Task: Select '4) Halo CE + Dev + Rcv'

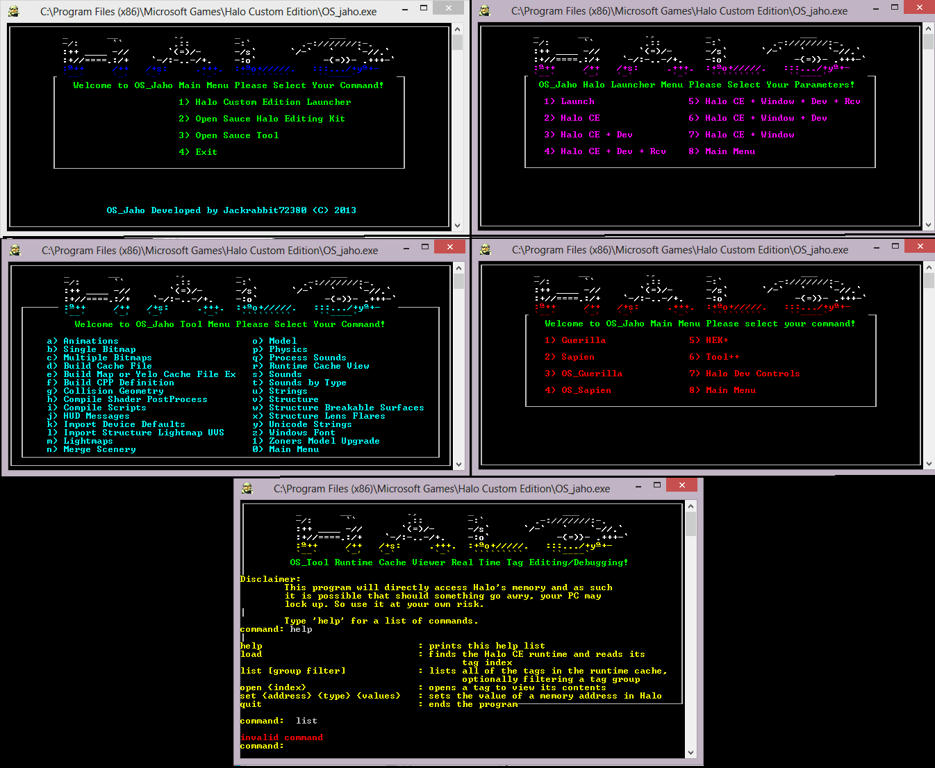Action: [605, 151]
